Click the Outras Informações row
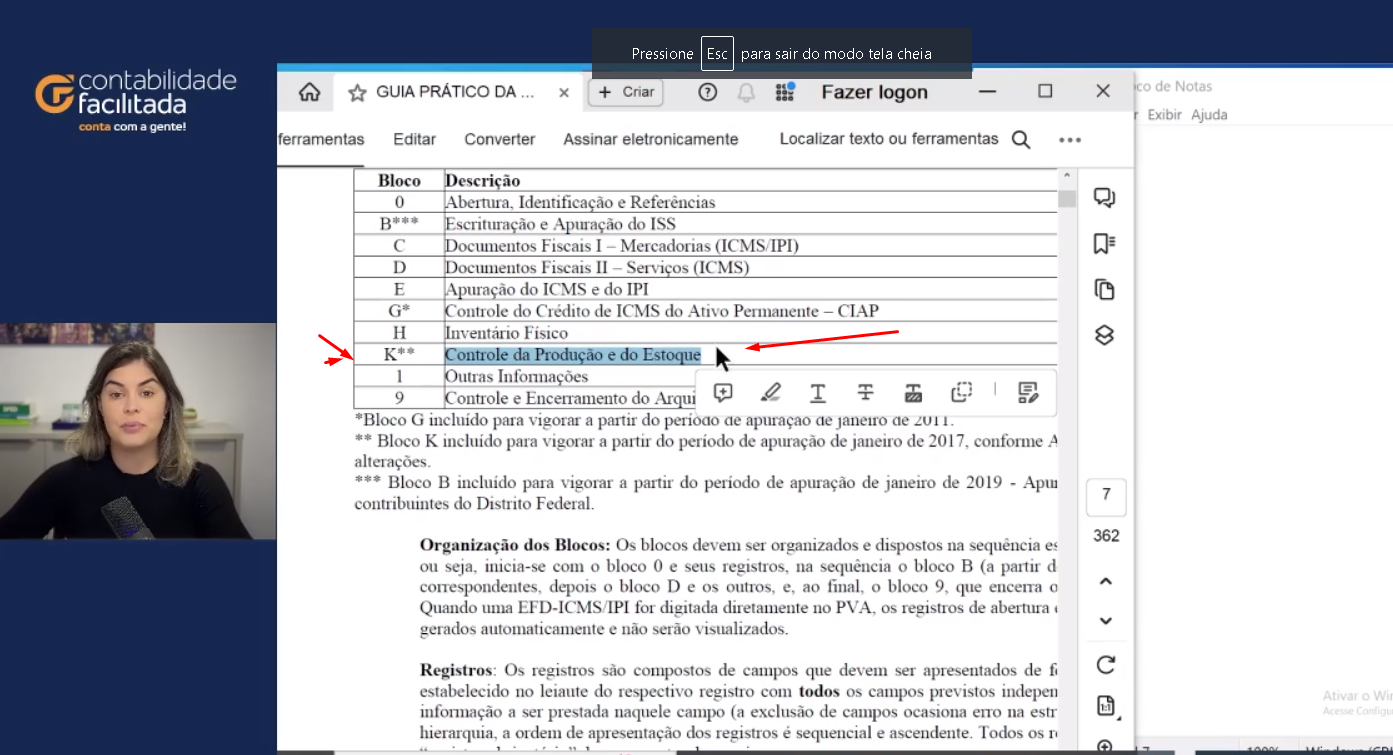This screenshot has height=755, width=1393. coord(705,377)
